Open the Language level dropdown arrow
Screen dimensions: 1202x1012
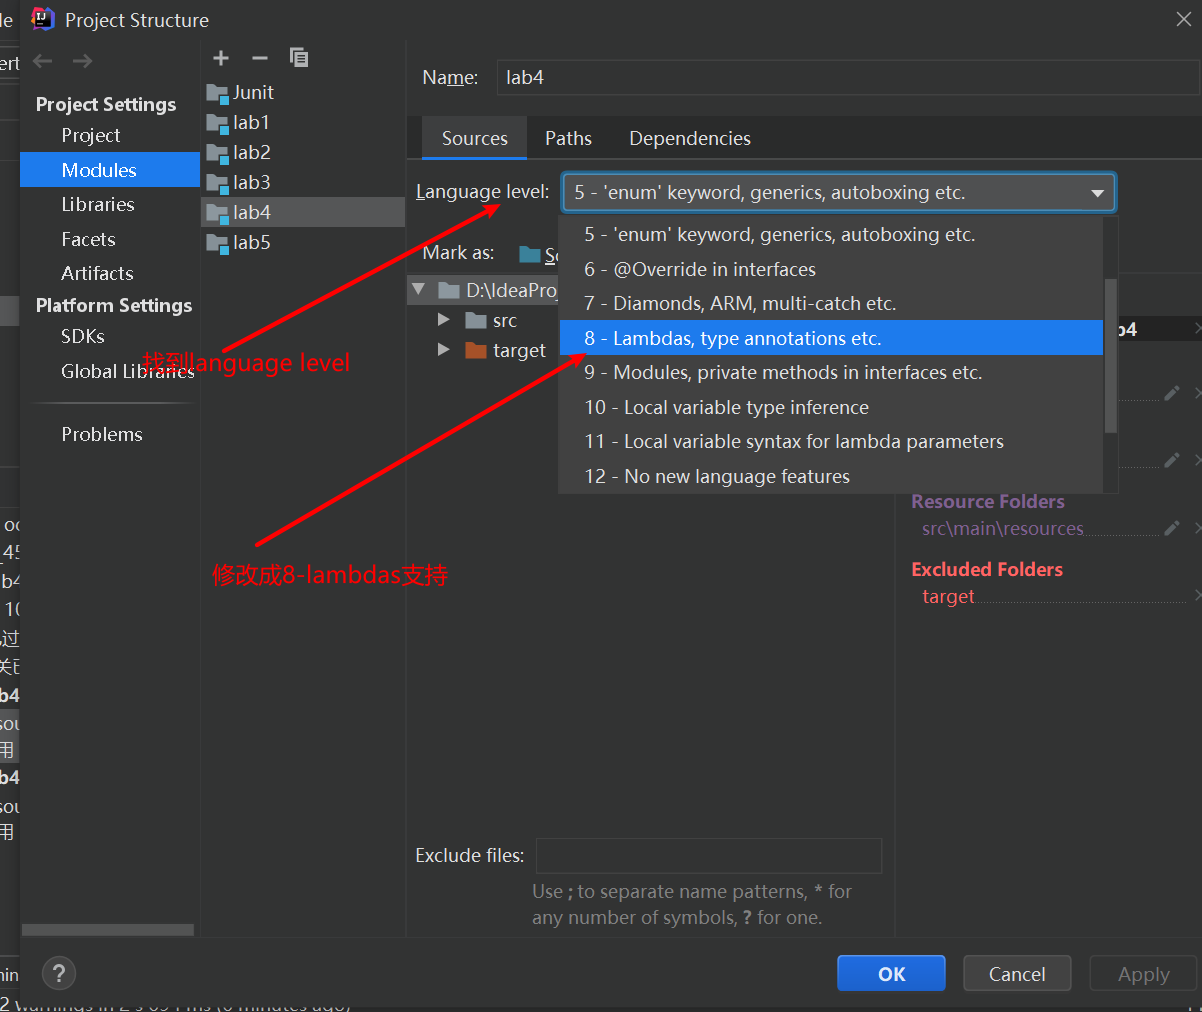click(1097, 193)
